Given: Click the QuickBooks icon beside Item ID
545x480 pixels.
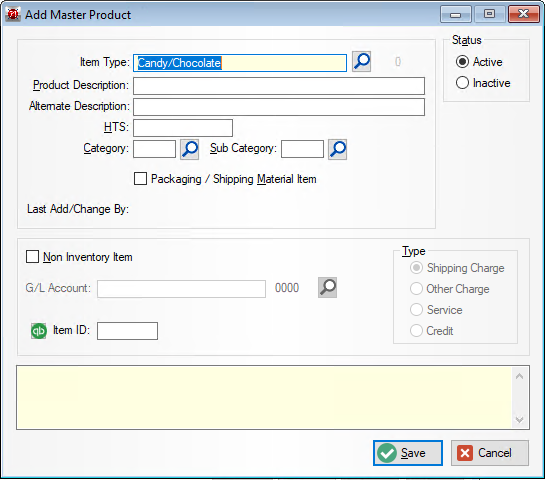Looking at the screenshot, I should click(39, 331).
